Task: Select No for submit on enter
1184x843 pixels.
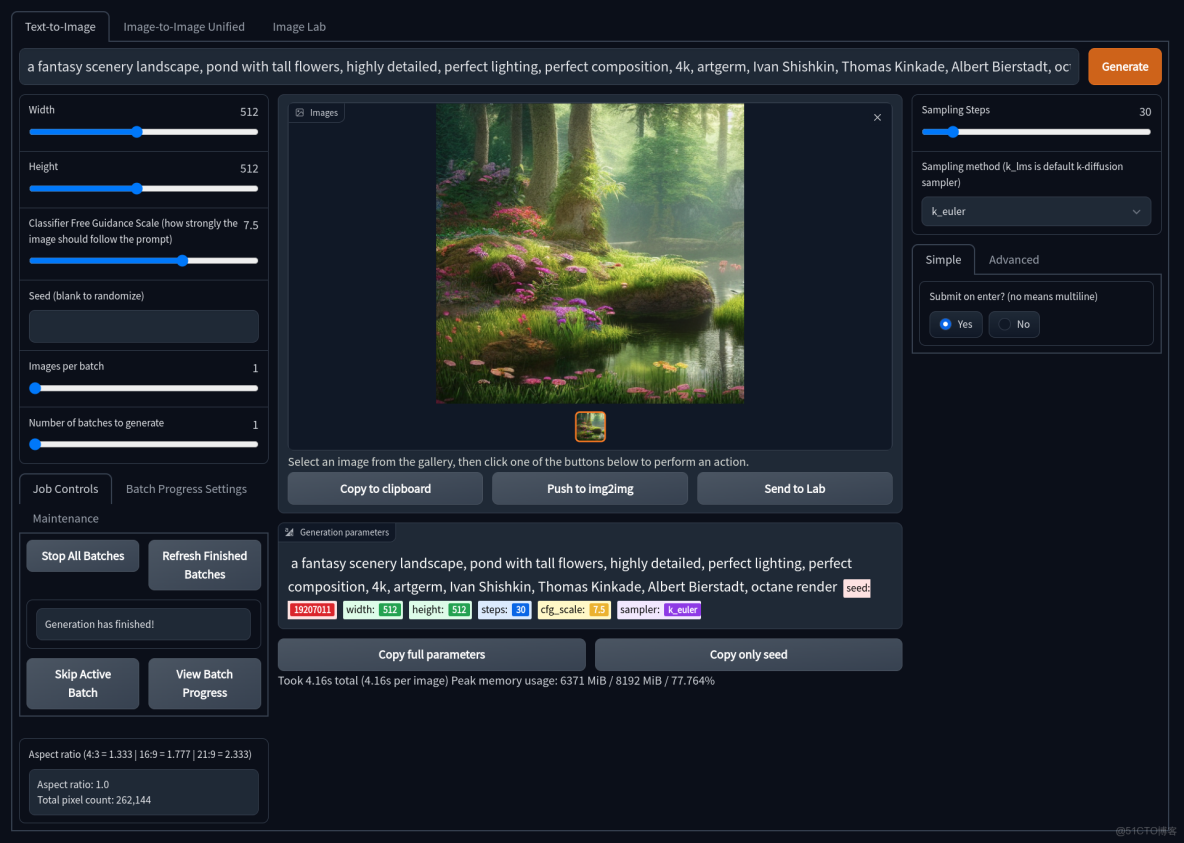Action: coord(1013,323)
